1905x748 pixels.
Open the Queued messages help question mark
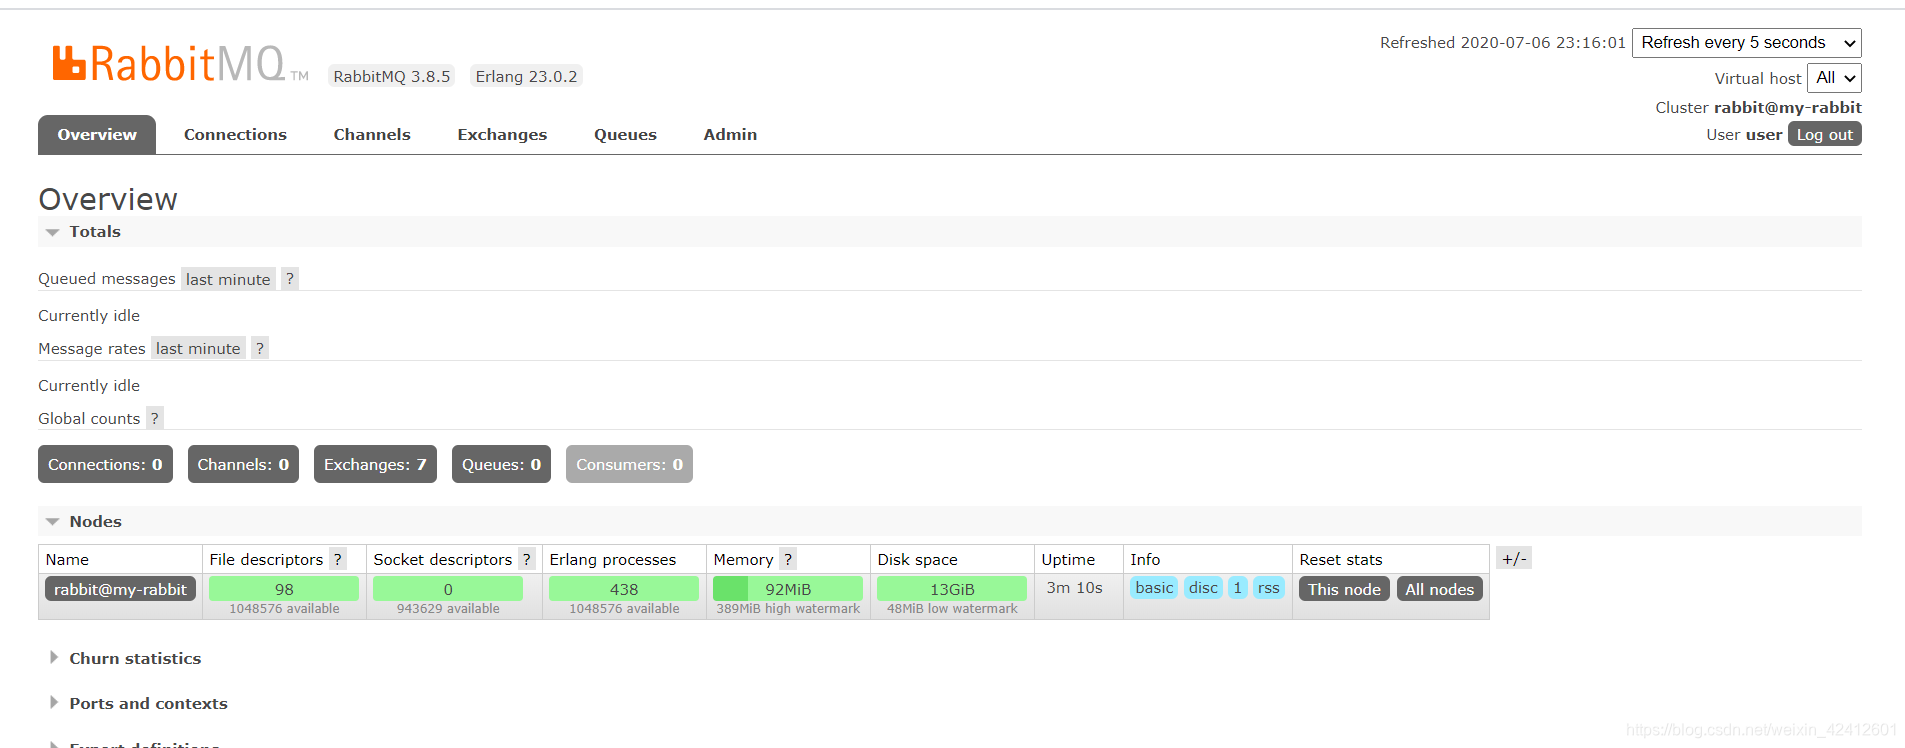[290, 279]
